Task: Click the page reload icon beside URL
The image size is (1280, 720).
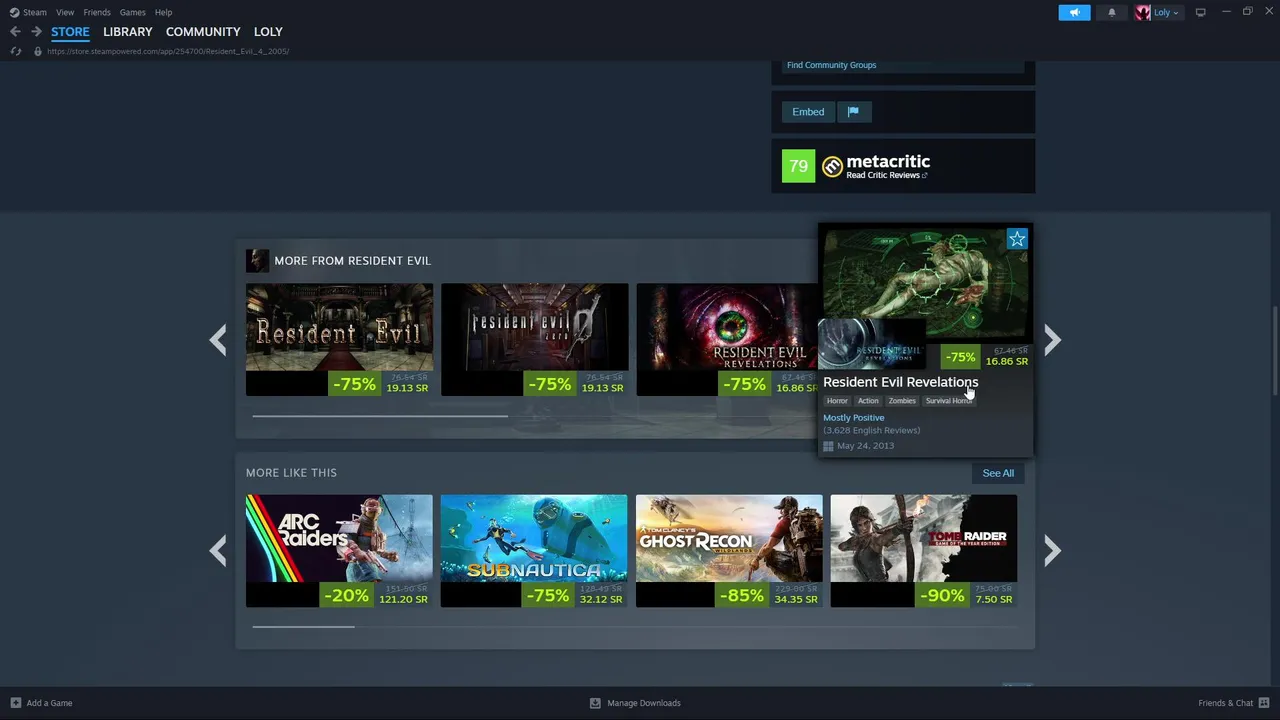Action: [x=15, y=51]
